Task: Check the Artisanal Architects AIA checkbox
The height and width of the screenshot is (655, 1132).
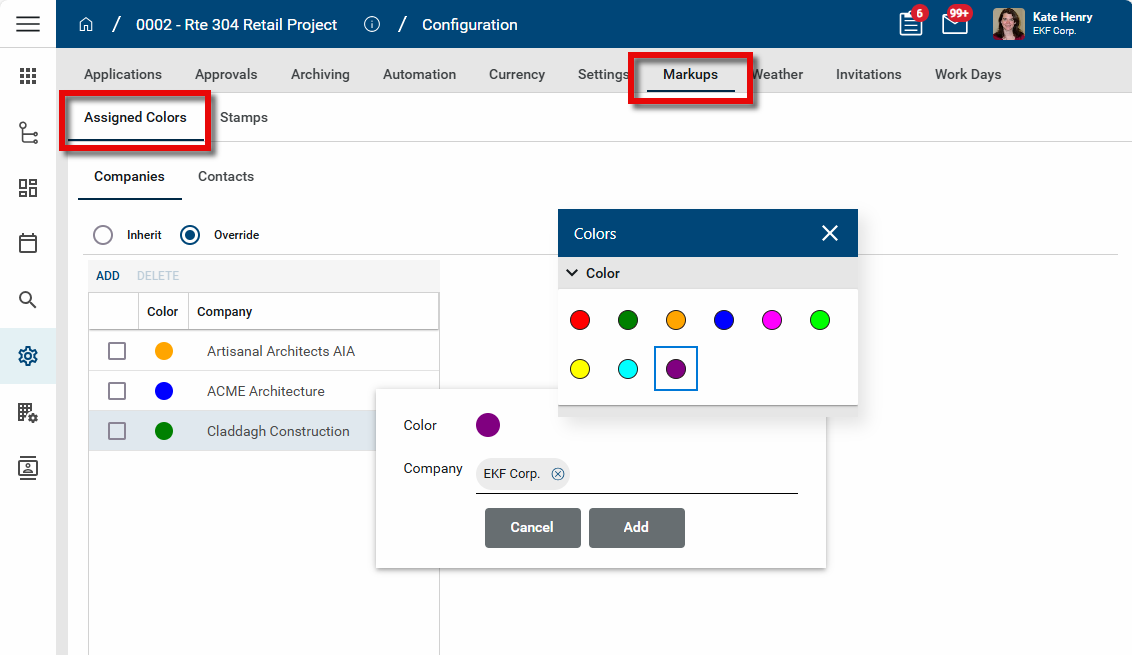Action: coord(117,351)
